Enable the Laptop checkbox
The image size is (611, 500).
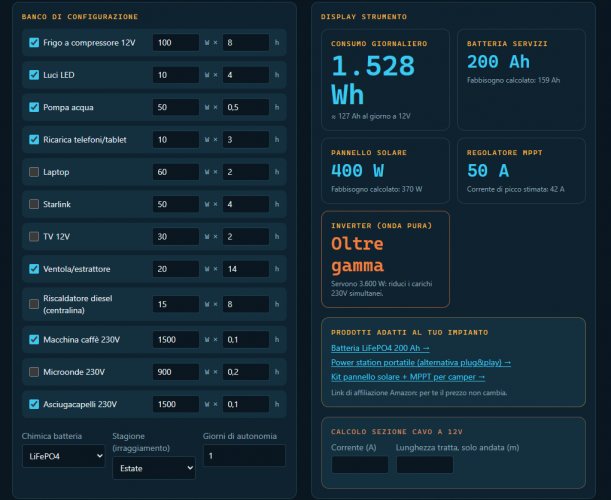point(34,172)
